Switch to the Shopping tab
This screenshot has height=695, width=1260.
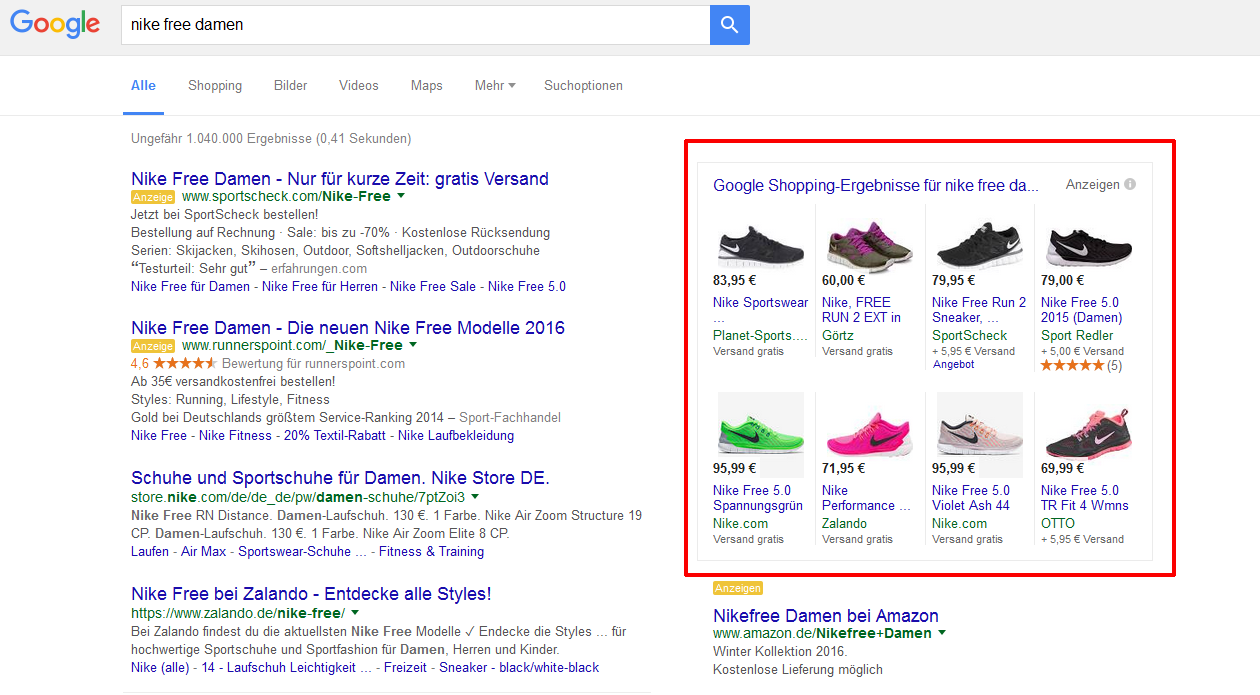(x=215, y=86)
